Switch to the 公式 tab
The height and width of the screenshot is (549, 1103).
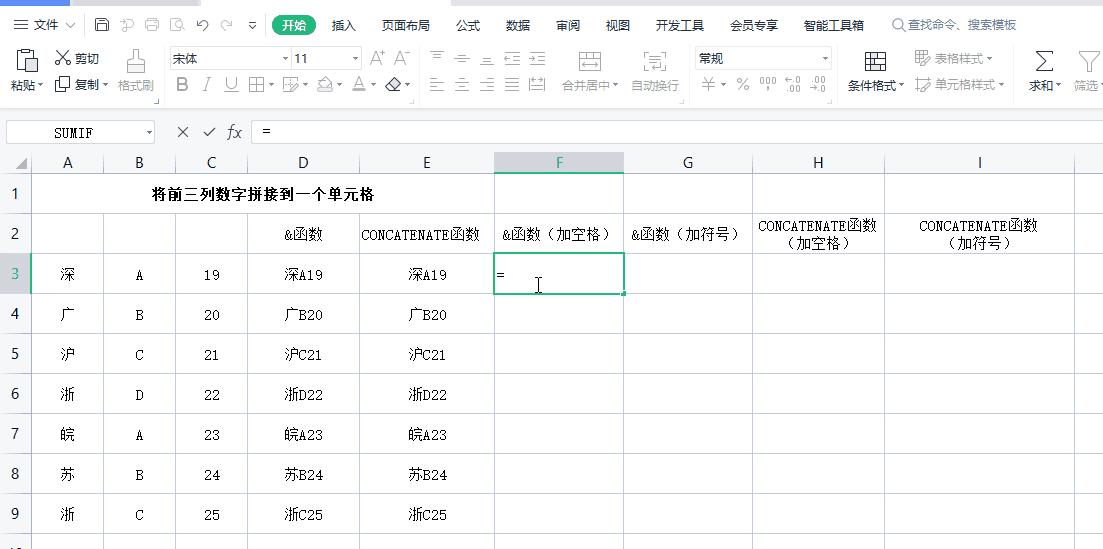click(x=468, y=26)
